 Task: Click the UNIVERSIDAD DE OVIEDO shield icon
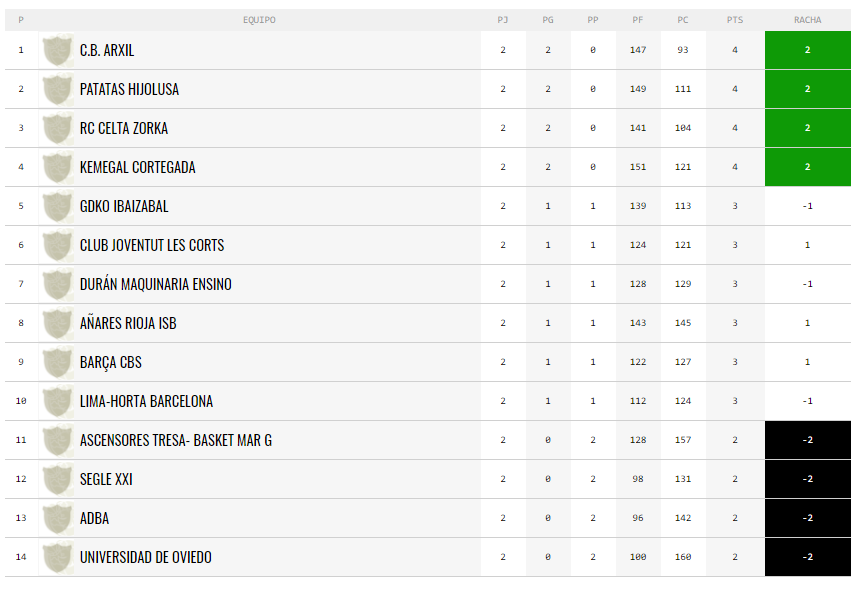pyautogui.click(x=58, y=557)
